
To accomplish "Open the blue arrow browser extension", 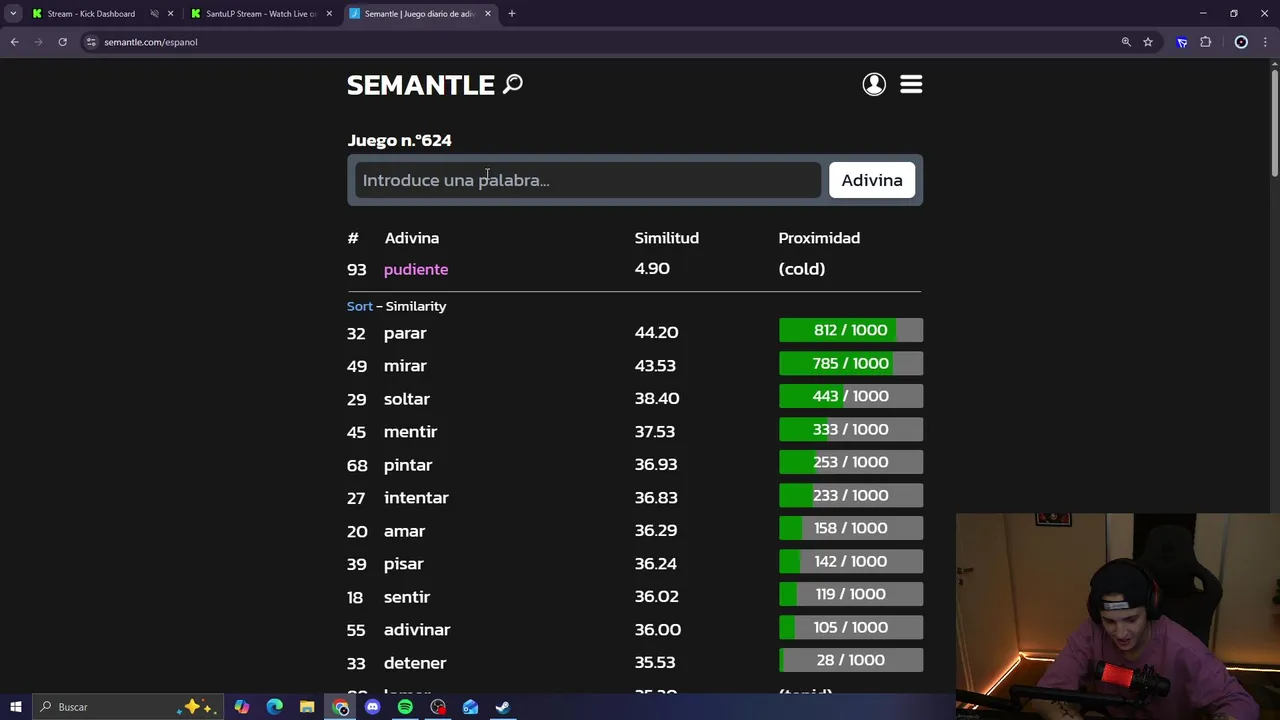I will click(x=1182, y=42).
